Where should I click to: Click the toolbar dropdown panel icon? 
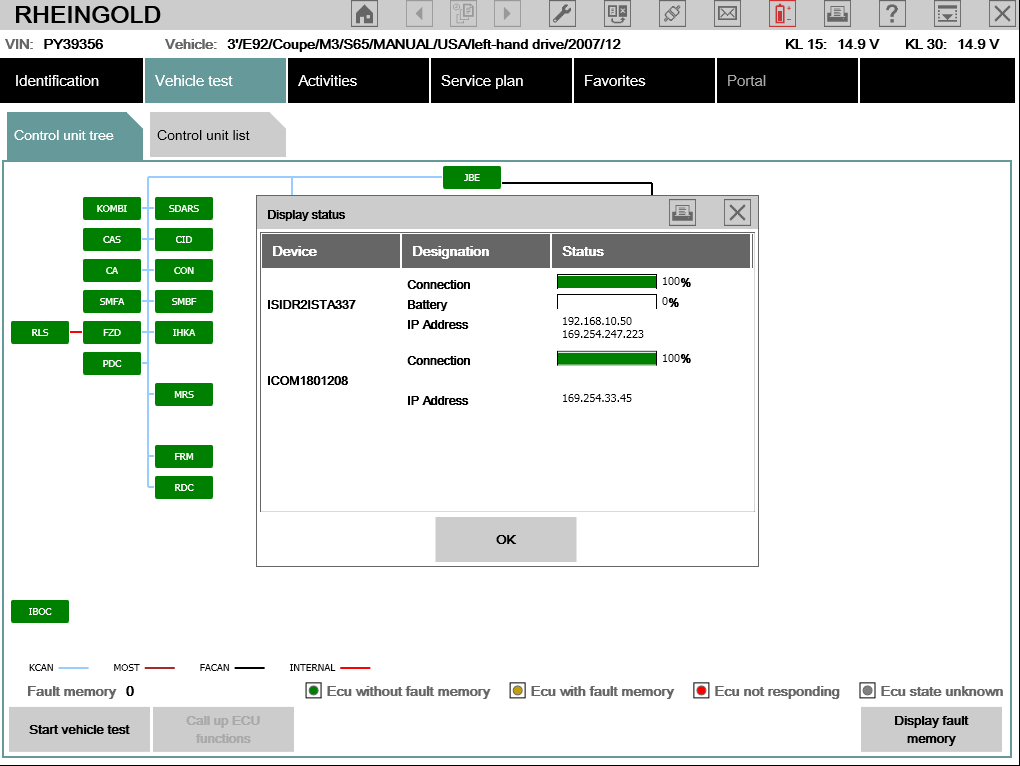[946, 14]
